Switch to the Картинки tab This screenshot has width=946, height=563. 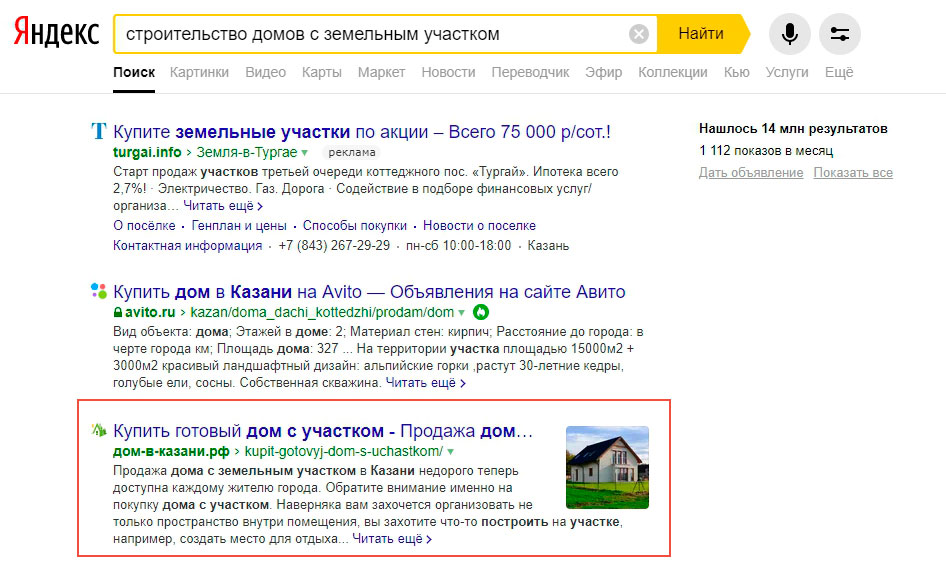[x=199, y=72]
